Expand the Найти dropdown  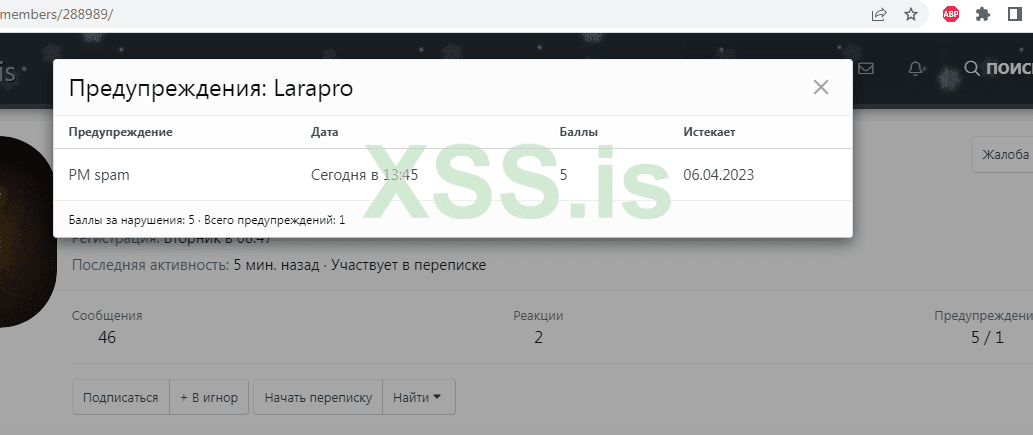[418, 397]
